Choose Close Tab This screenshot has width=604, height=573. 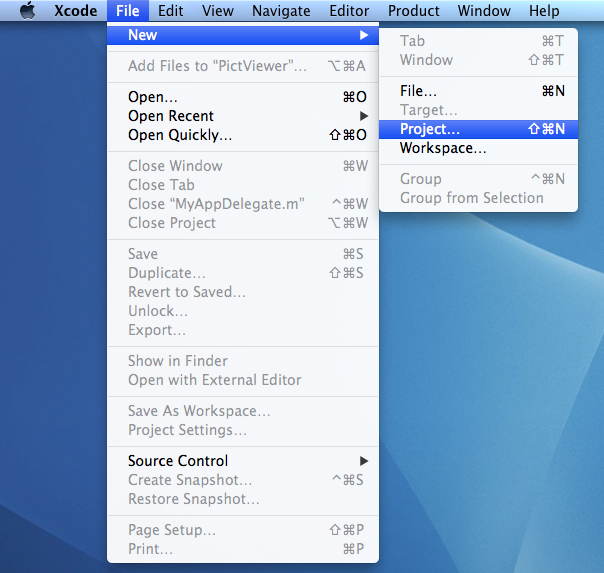[243, 185]
